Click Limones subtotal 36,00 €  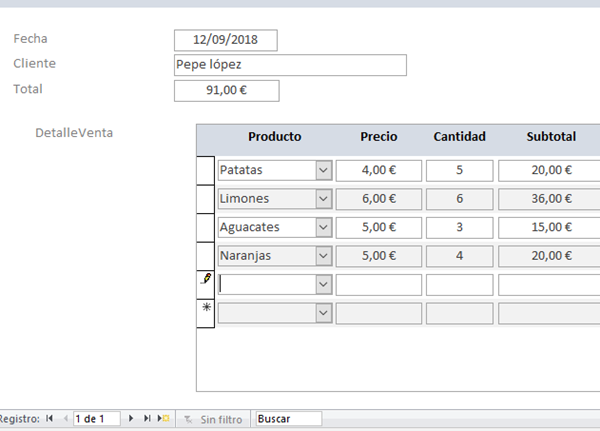tap(550, 199)
